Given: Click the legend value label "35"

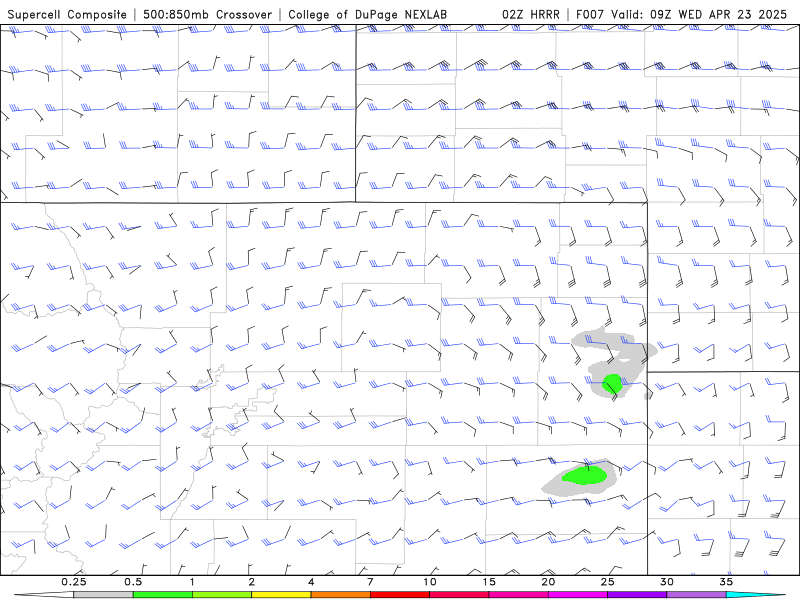Looking at the screenshot, I should pyautogui.click(x=727, y=582).
